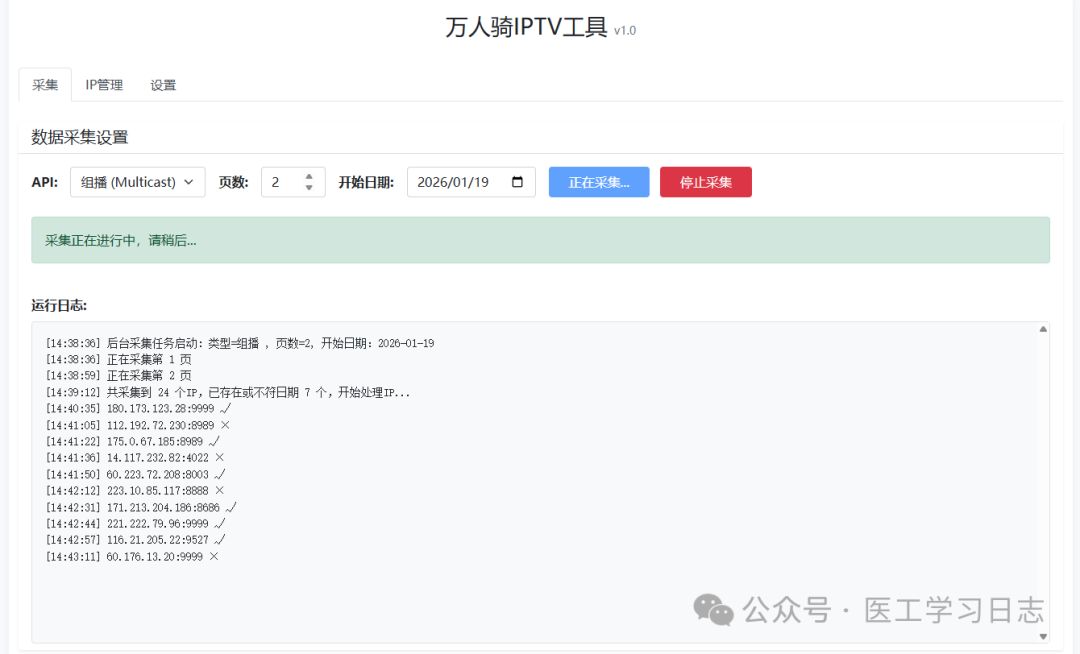
Task: Expand the API 组播 (Multicast) dropdown
Action: [x=138, y=182]
